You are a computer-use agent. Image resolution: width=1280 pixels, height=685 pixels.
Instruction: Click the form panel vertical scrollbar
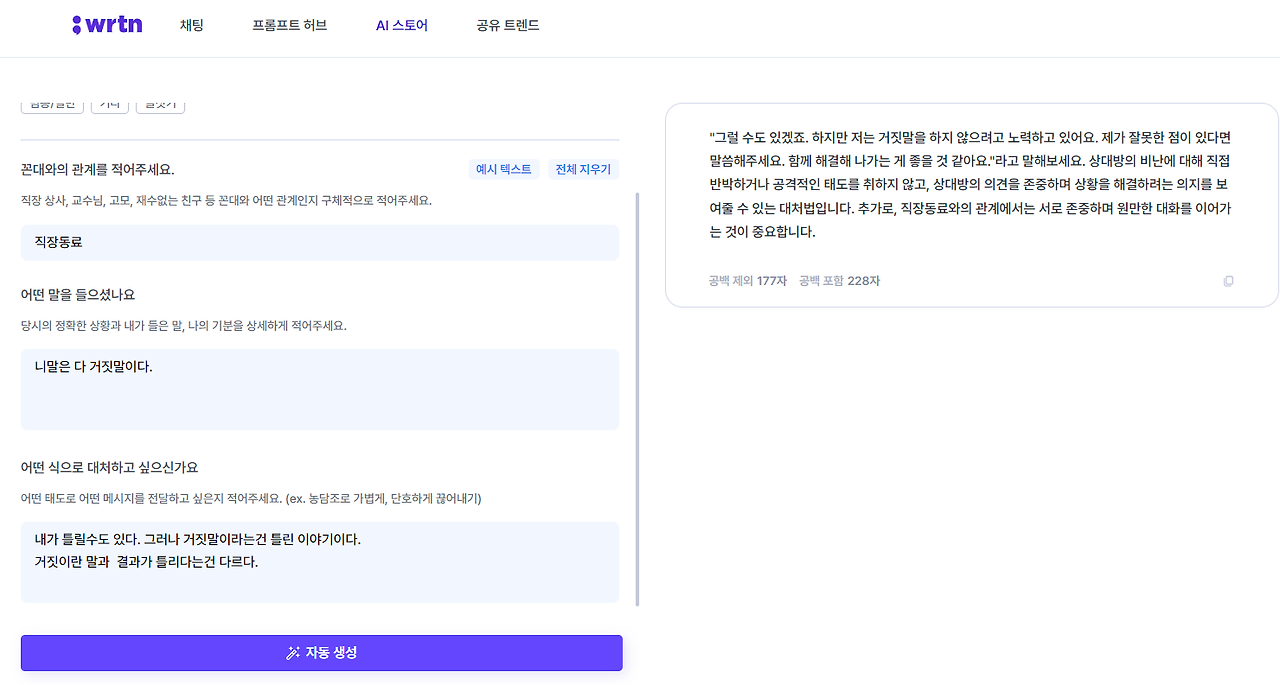pos(638,400)
